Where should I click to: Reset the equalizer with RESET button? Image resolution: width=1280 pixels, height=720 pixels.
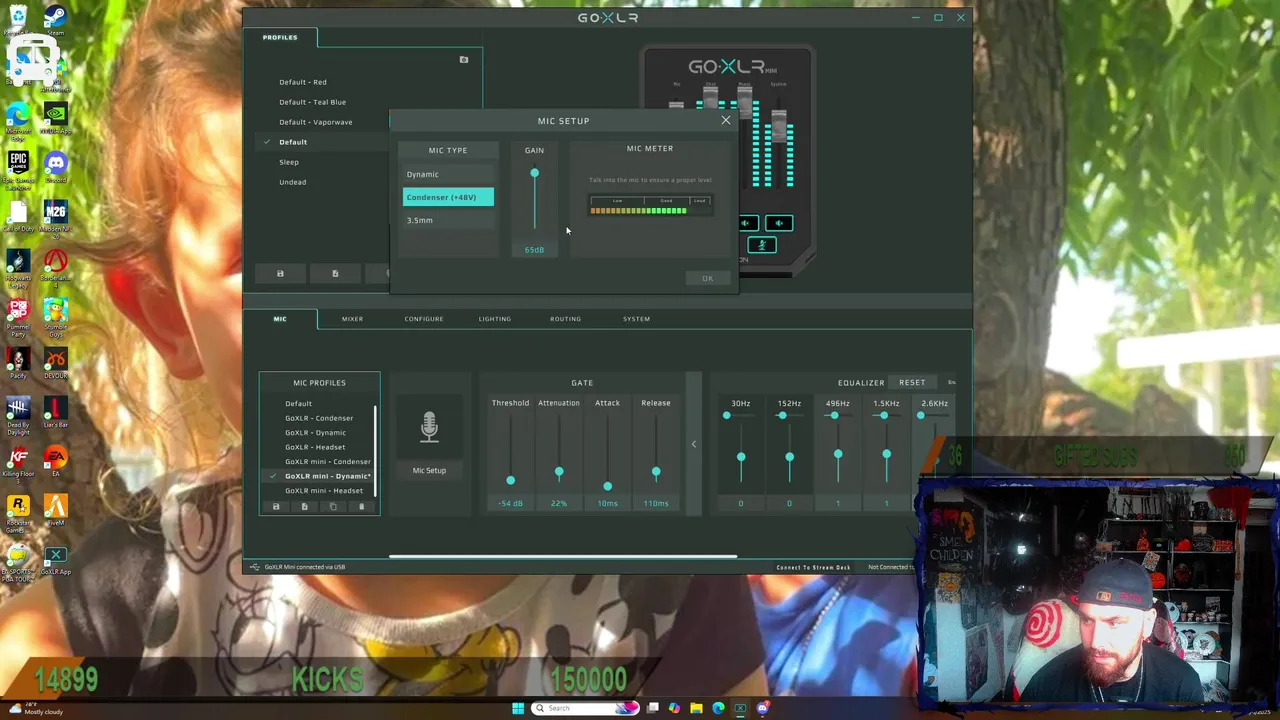(x=912, y=383)
